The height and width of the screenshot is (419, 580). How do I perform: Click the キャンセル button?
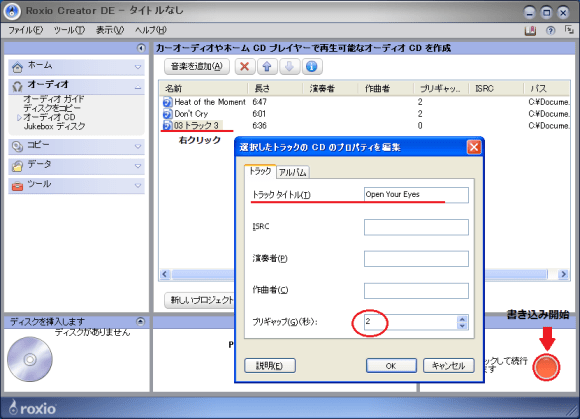449,366
